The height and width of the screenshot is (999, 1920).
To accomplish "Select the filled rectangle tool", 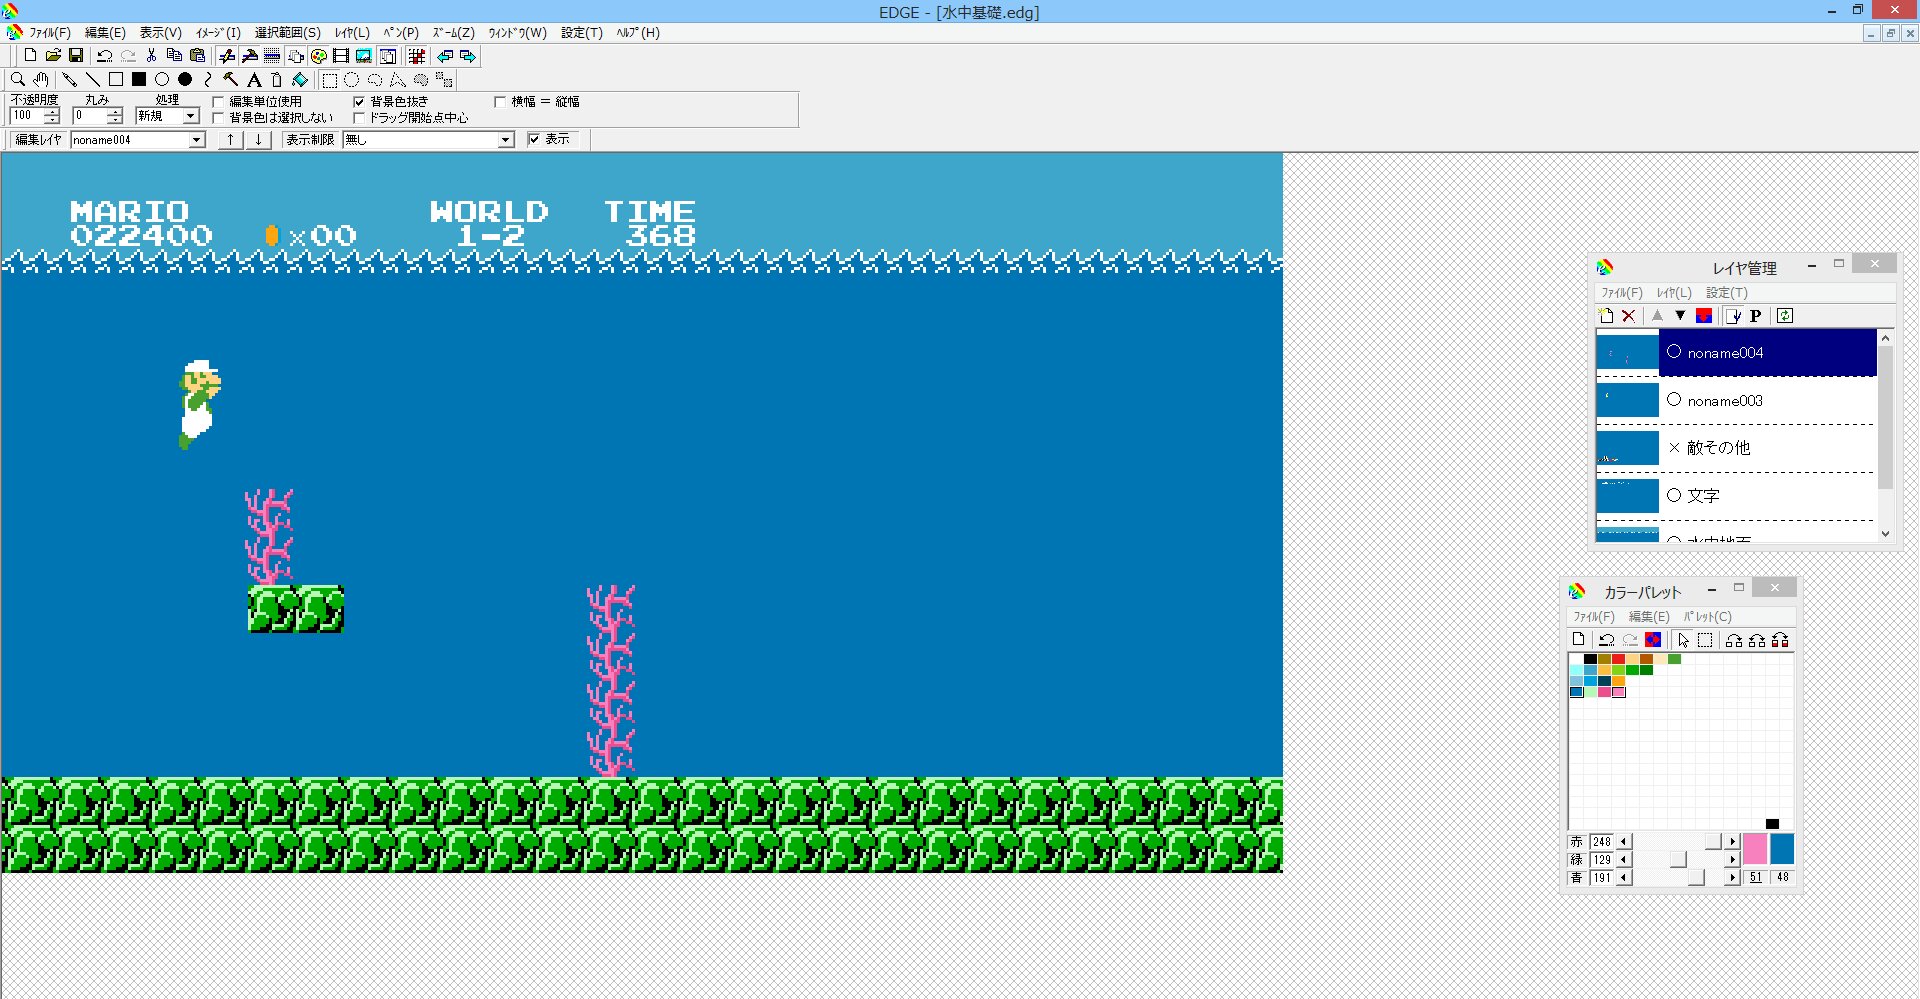I will click(139, 80).
